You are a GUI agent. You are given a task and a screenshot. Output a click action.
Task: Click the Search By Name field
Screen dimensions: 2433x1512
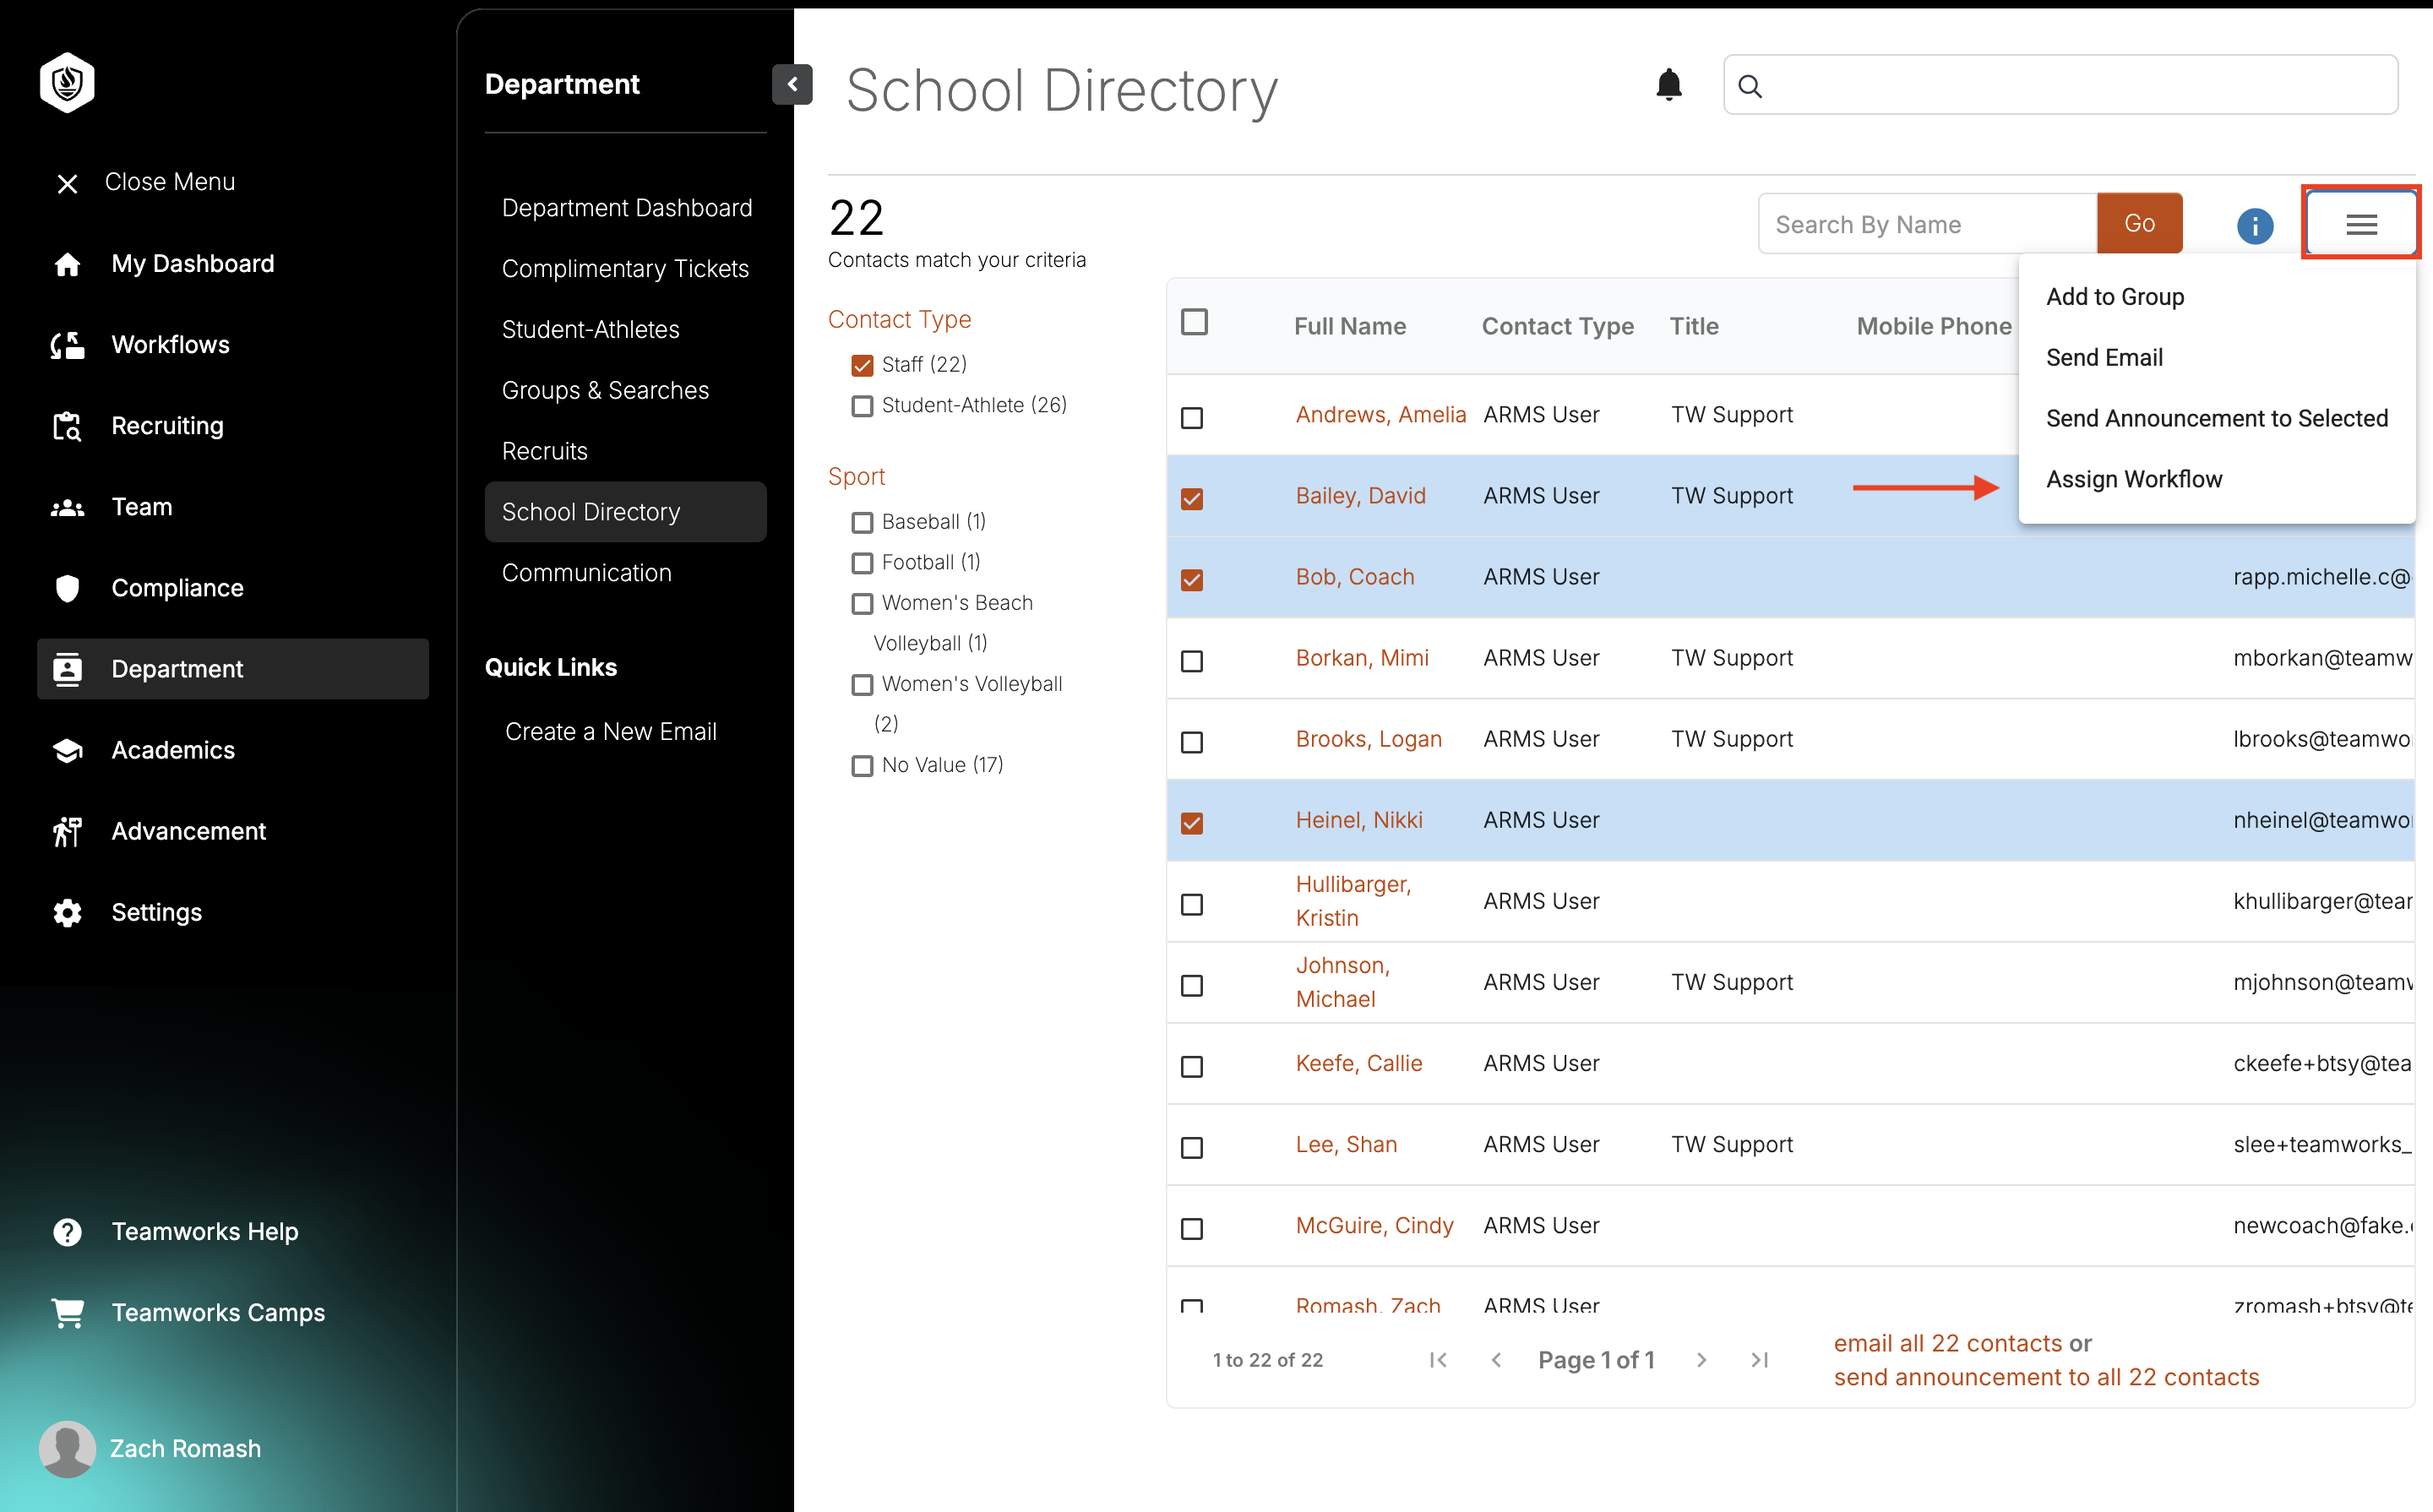[x=1927, y=224]
